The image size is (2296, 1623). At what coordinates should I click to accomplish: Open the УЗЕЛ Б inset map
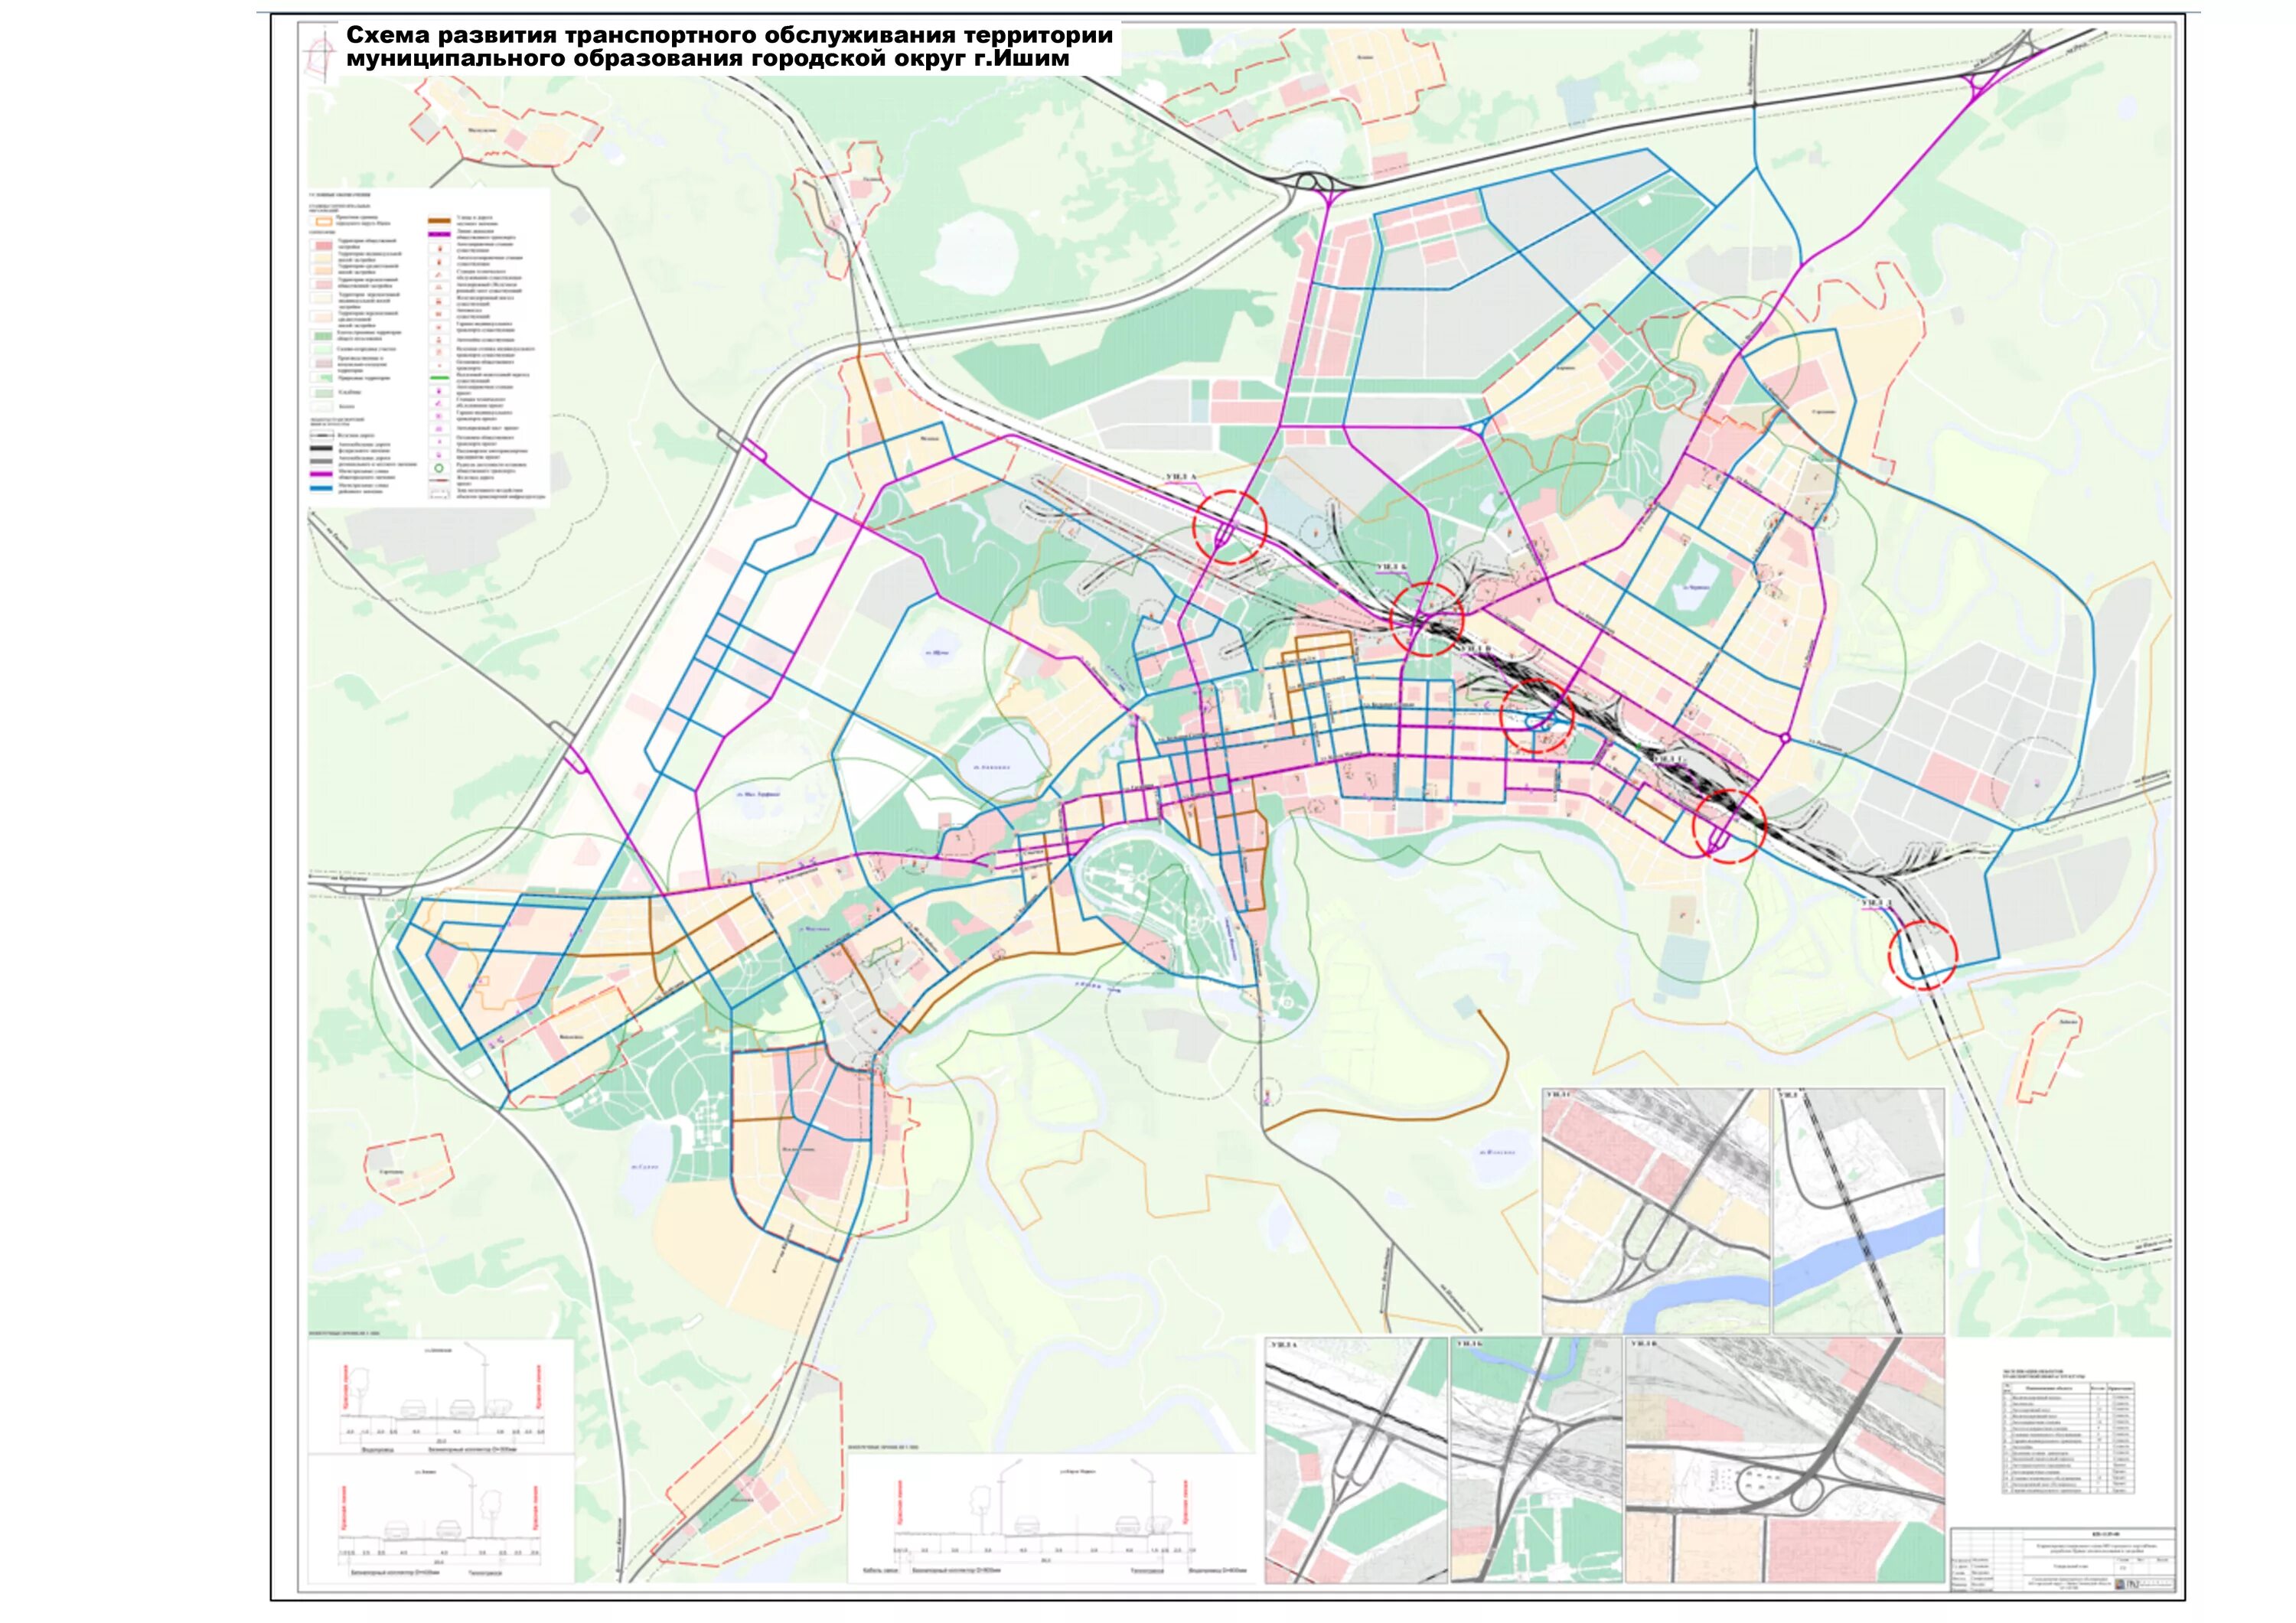(1535, 1460)
